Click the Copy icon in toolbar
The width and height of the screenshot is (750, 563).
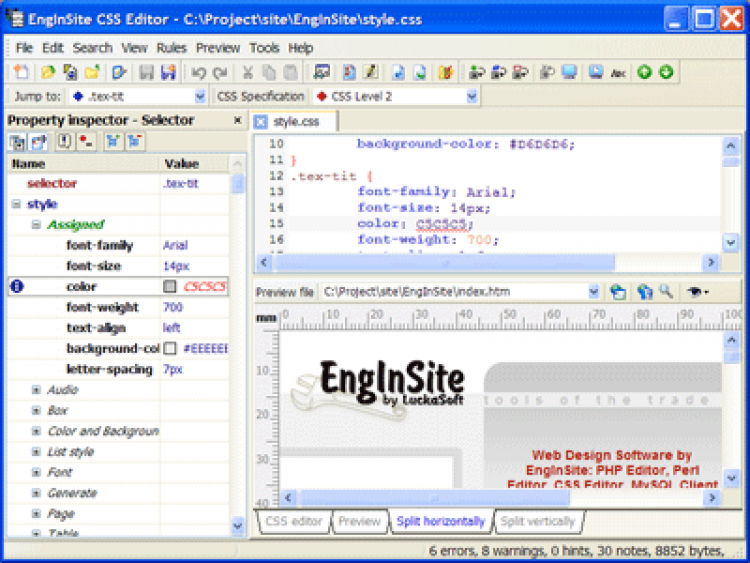click(269, 73)
